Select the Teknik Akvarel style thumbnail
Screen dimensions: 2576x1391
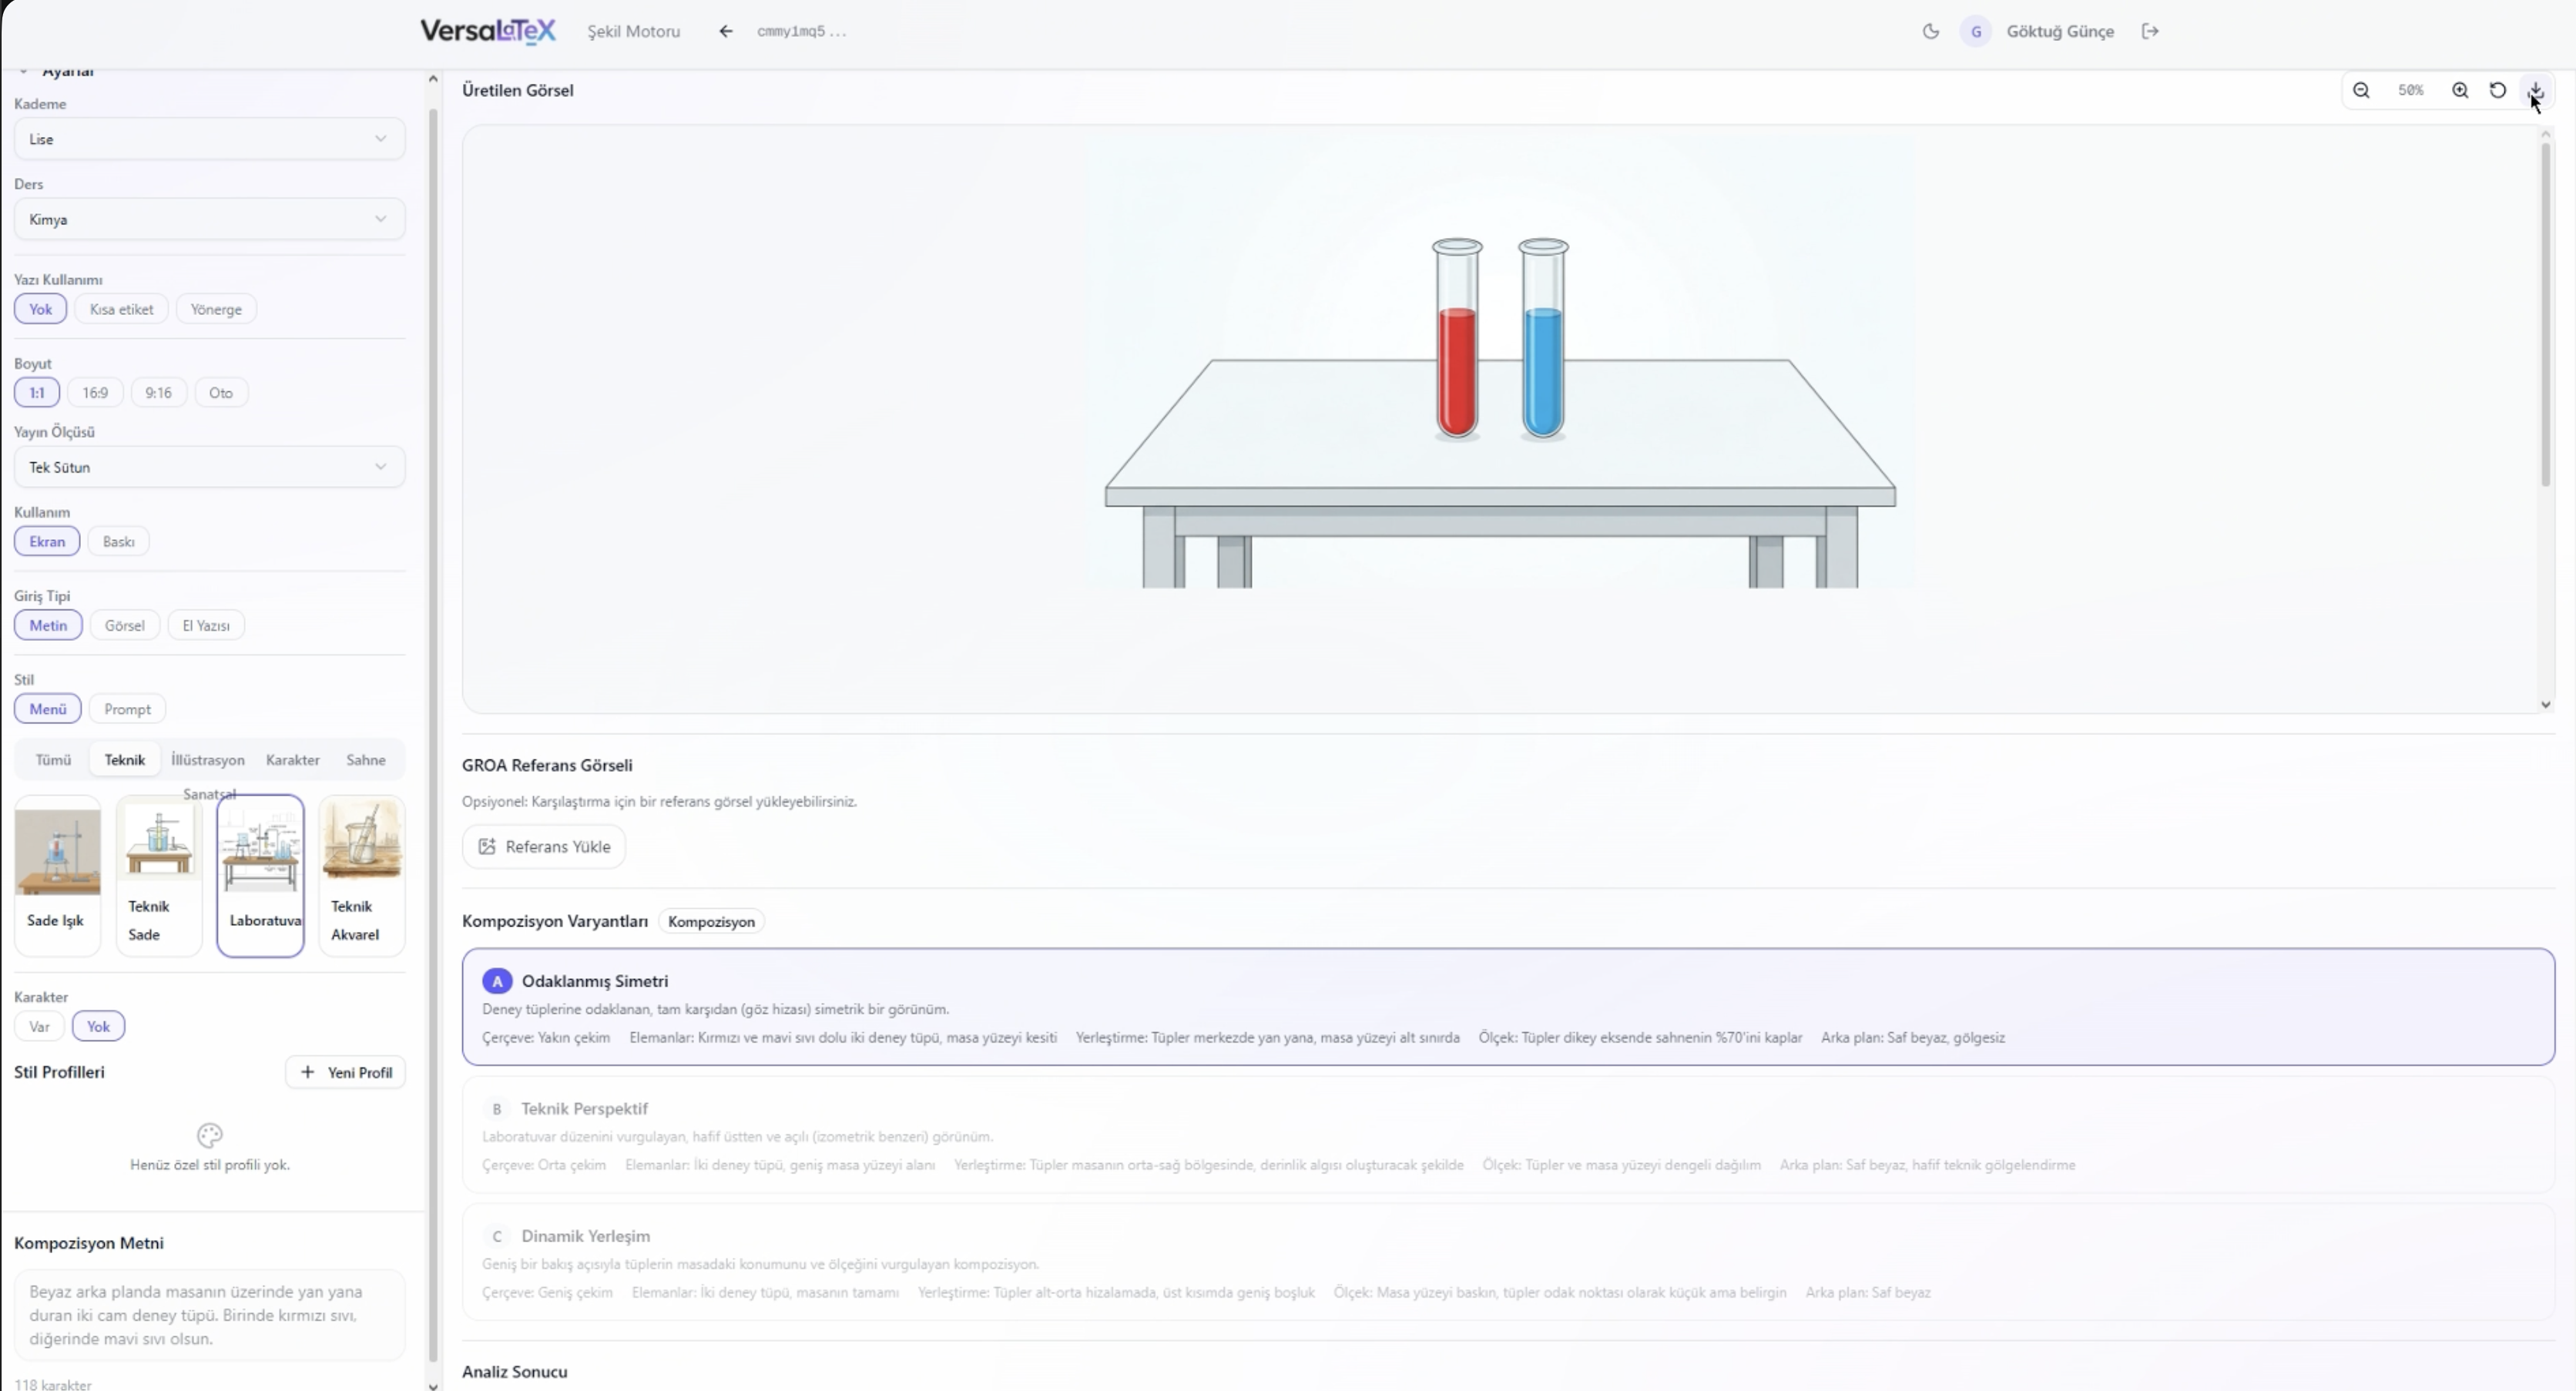[x=361, y=875]
